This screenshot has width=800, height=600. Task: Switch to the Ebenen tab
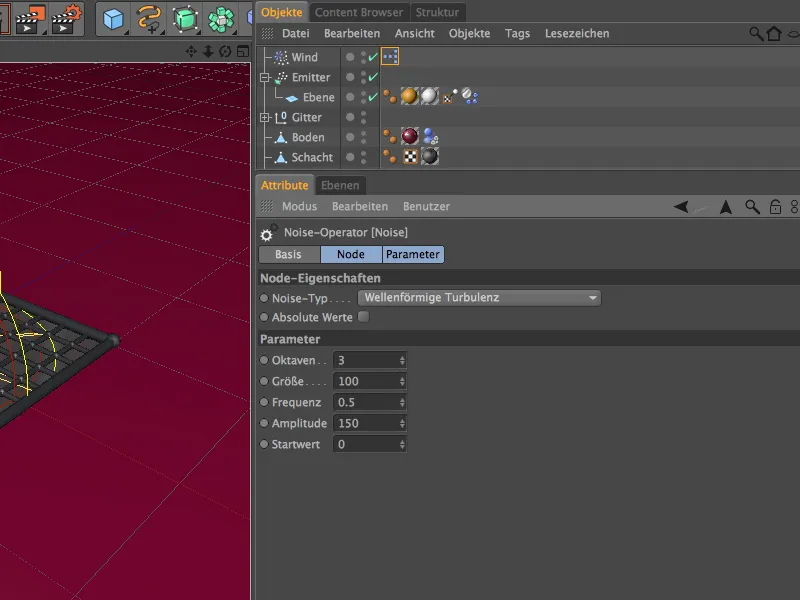tap(340, 185)
